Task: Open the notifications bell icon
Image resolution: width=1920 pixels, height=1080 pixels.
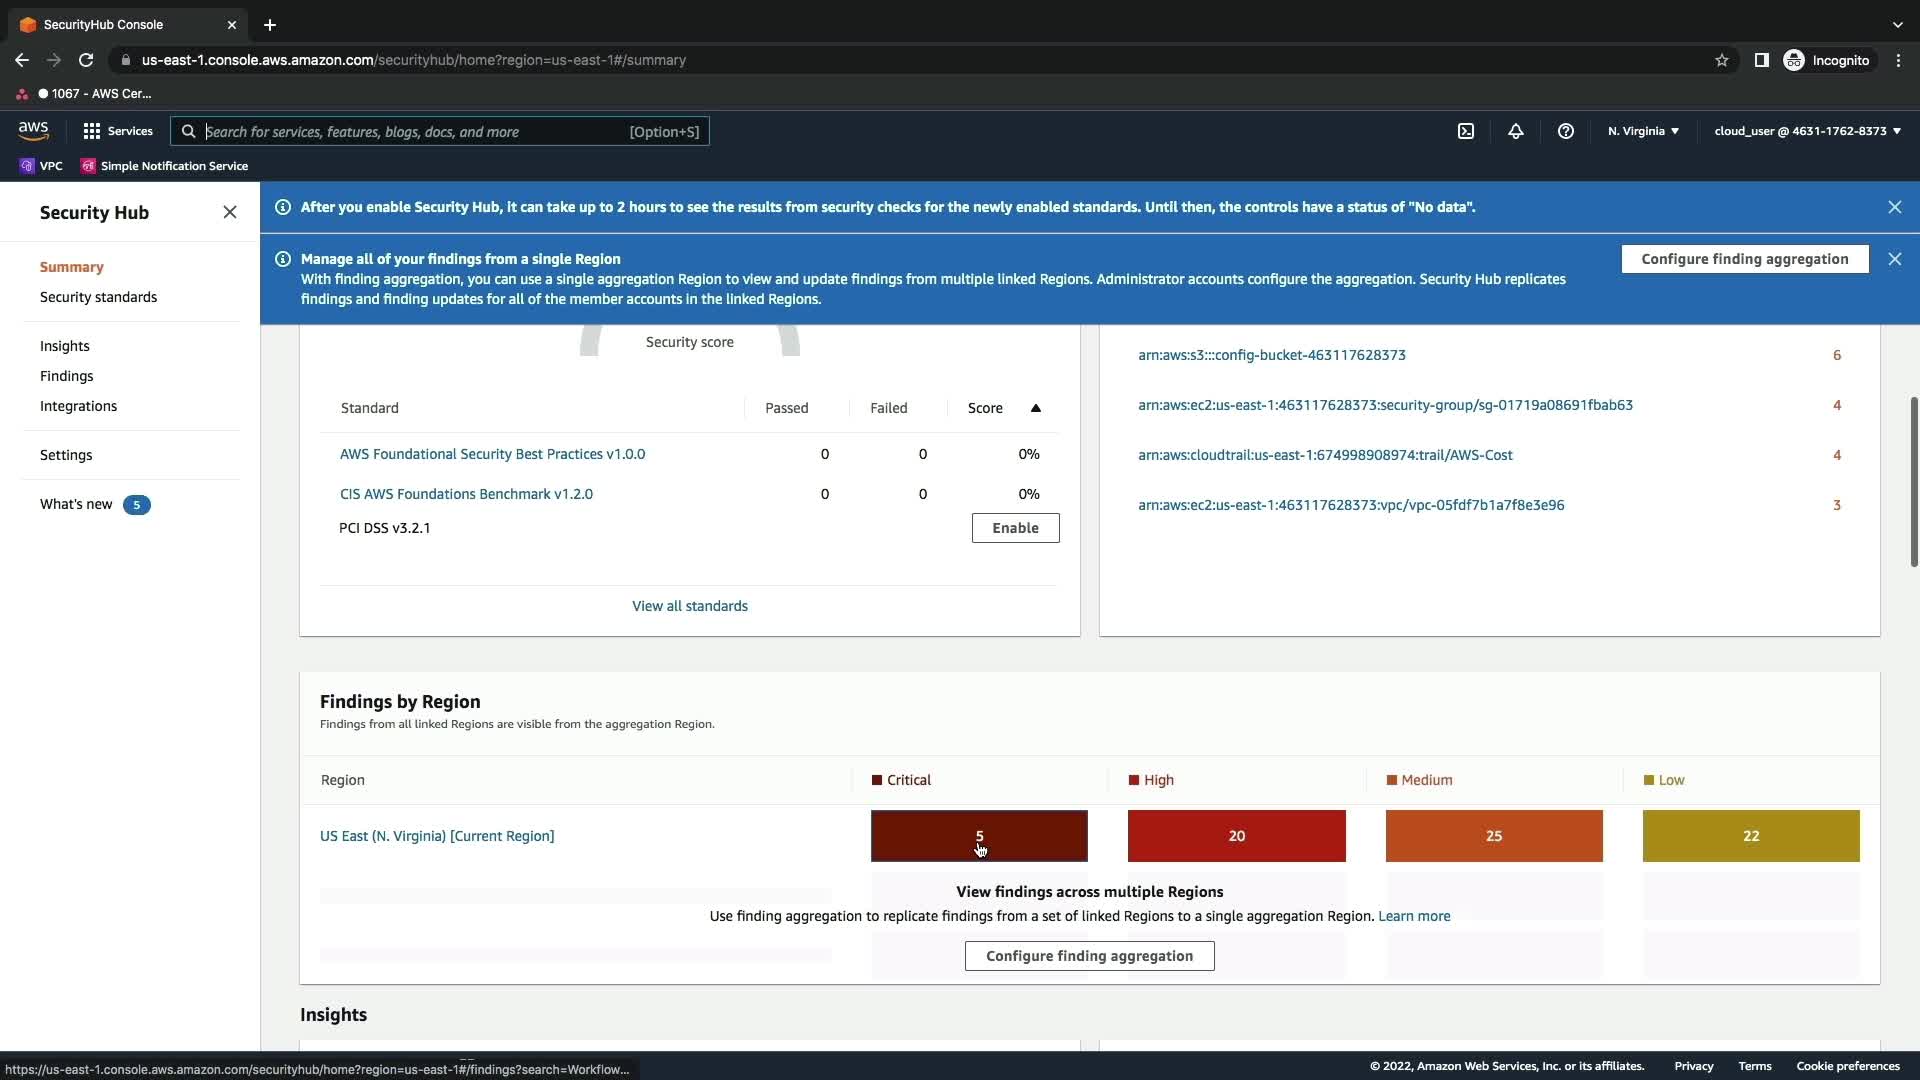Action: 1516,131
